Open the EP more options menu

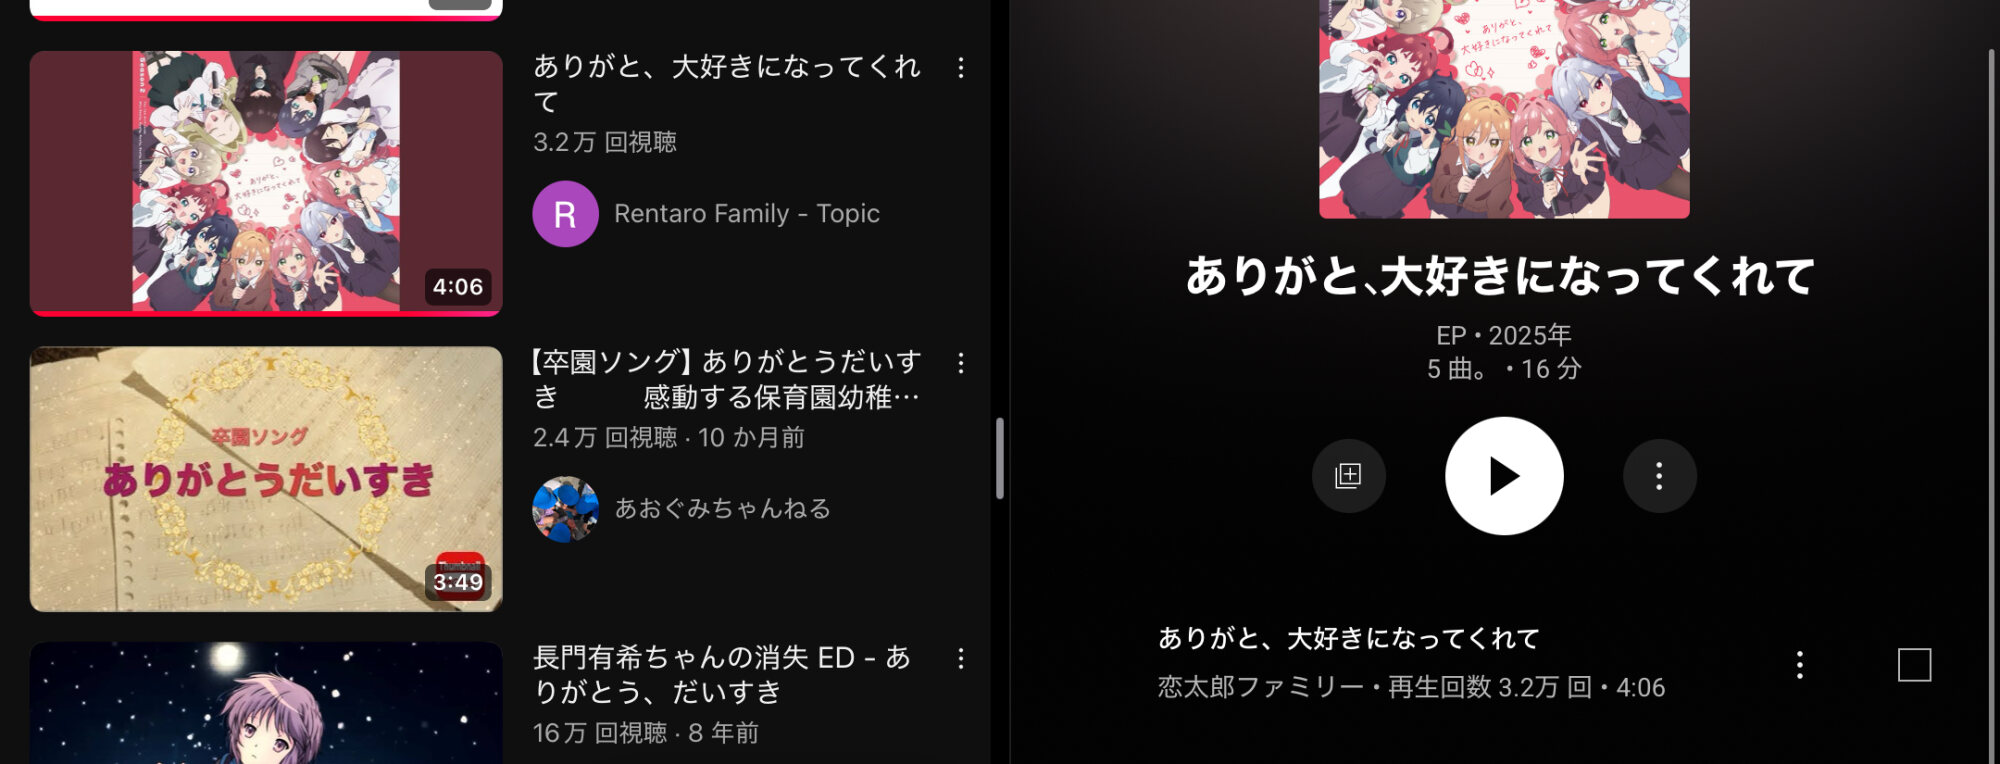coord(1659,476)
